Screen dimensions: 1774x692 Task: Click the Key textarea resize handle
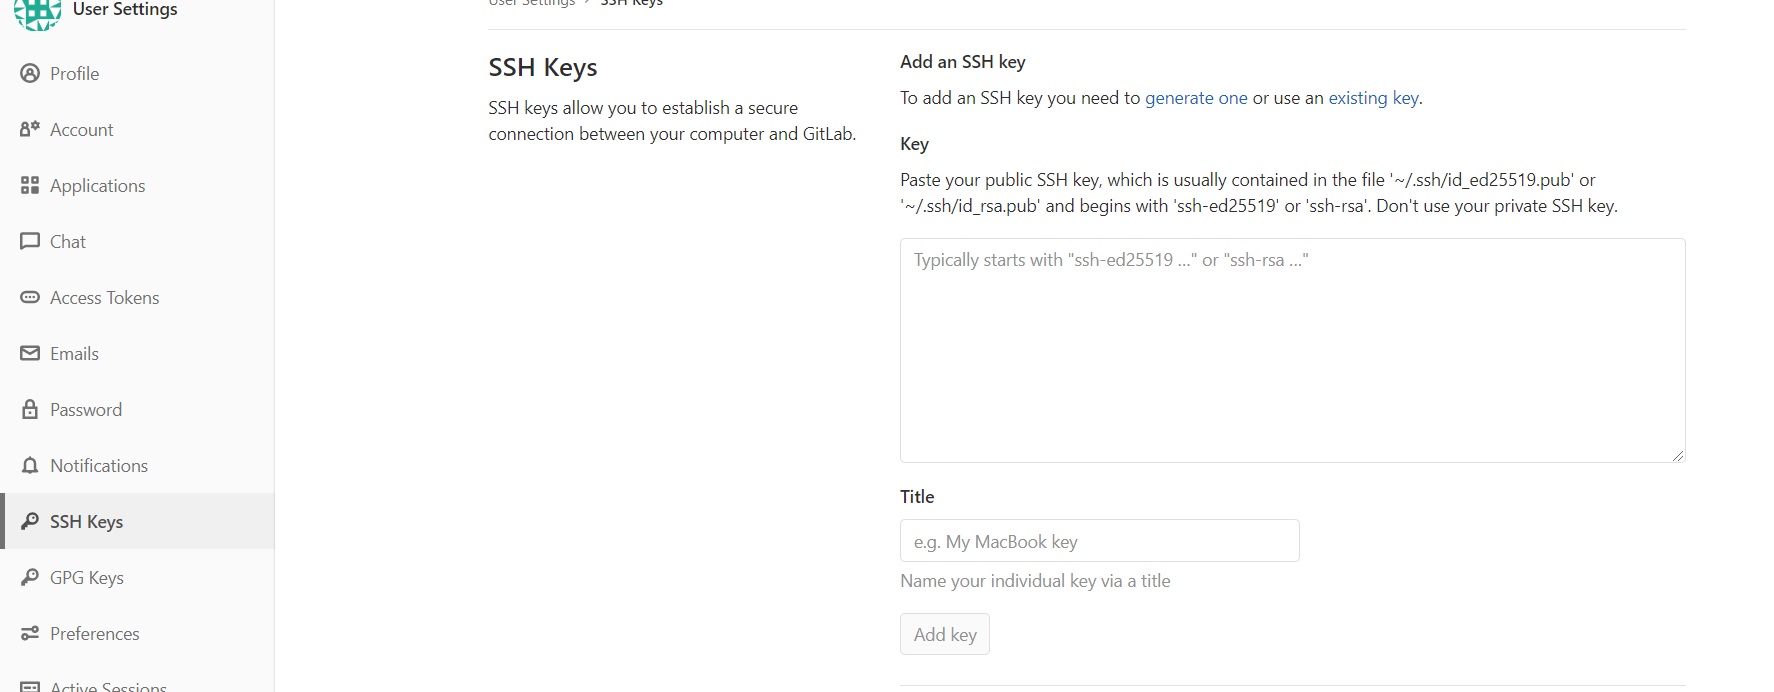1678,455
